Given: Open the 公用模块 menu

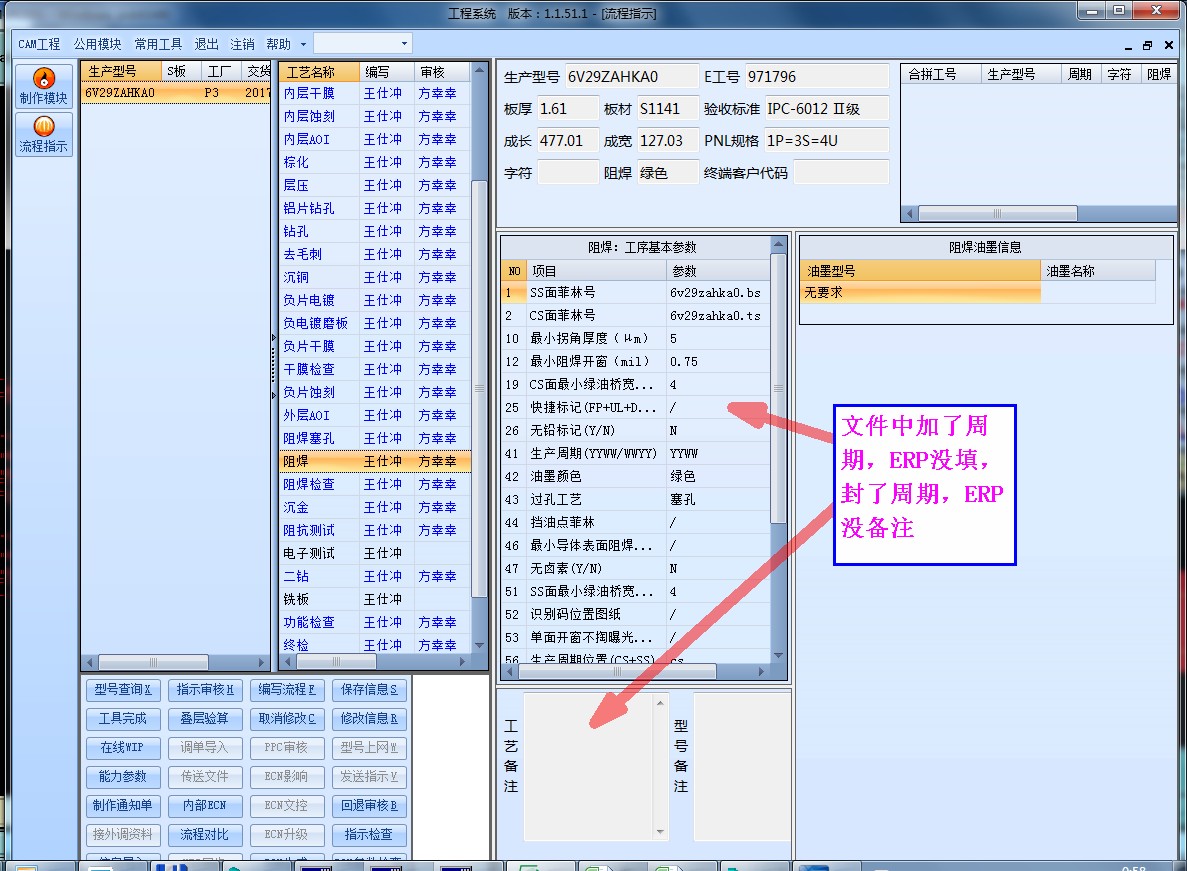Looking at the screenshot, I should click(98, 44).
